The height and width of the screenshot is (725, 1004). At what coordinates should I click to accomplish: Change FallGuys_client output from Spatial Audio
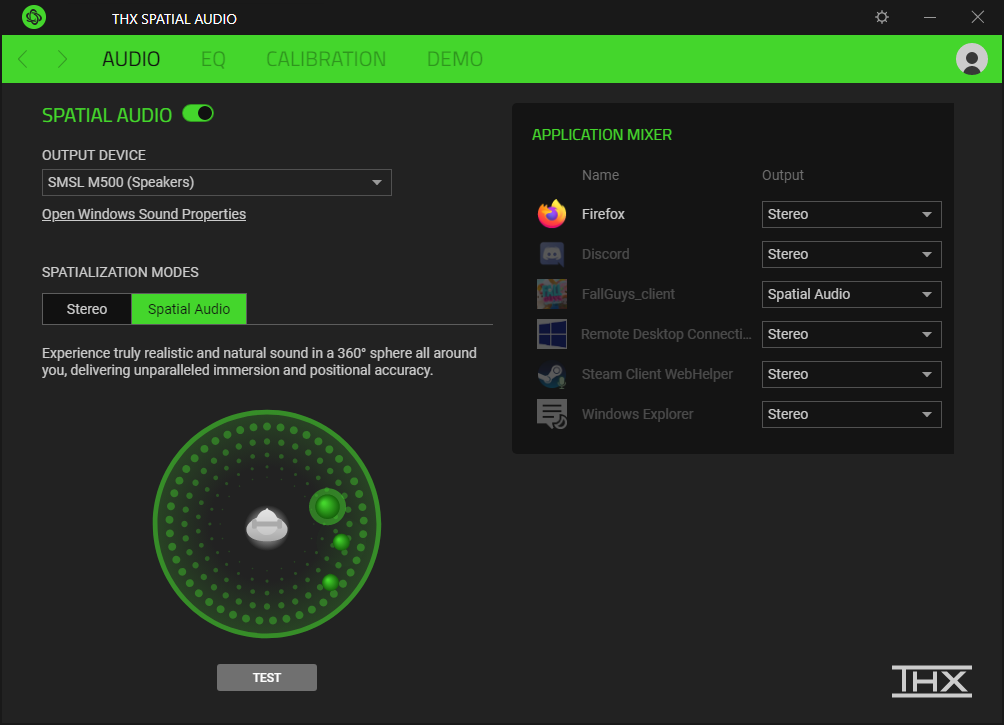pyautogui.click(x=852, y=295)
